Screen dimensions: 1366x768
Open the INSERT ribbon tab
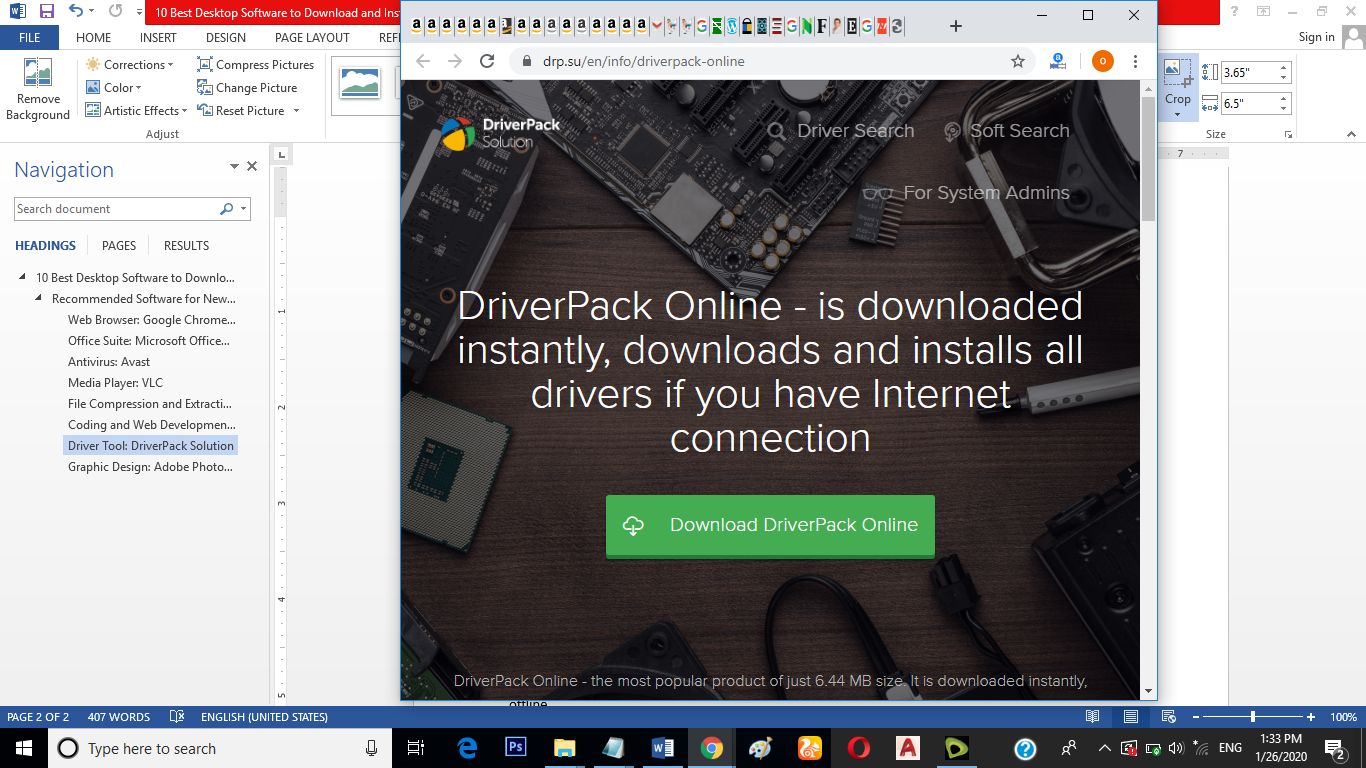(x=158, y=38)
